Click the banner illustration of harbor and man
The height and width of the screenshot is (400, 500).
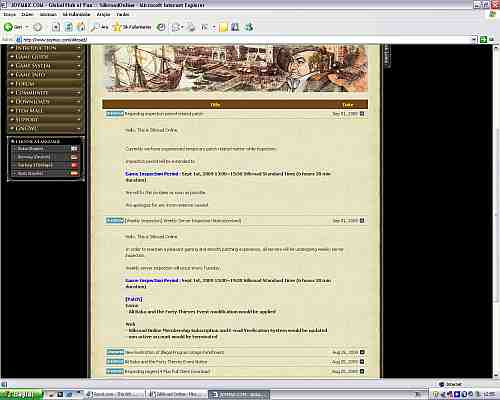(236, 68)
